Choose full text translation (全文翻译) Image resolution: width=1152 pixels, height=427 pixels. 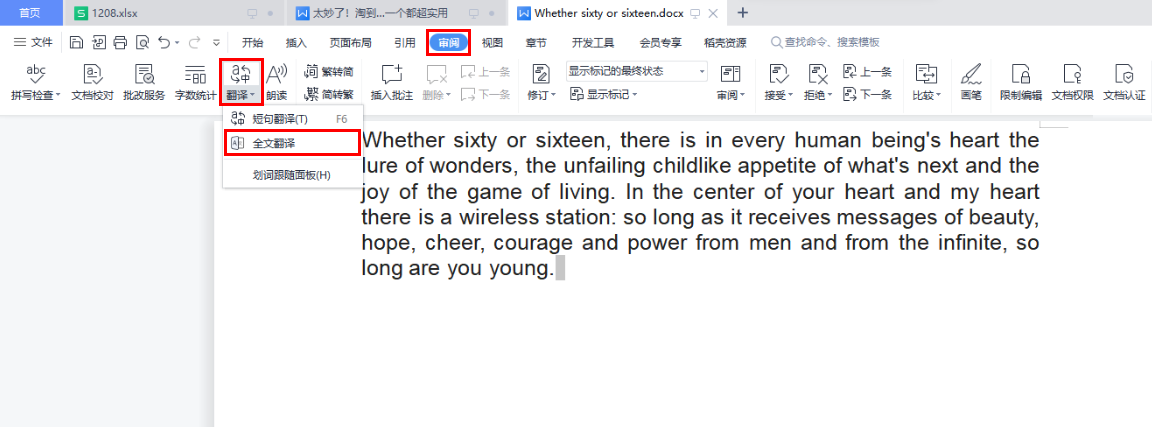[x=292, y=143]
